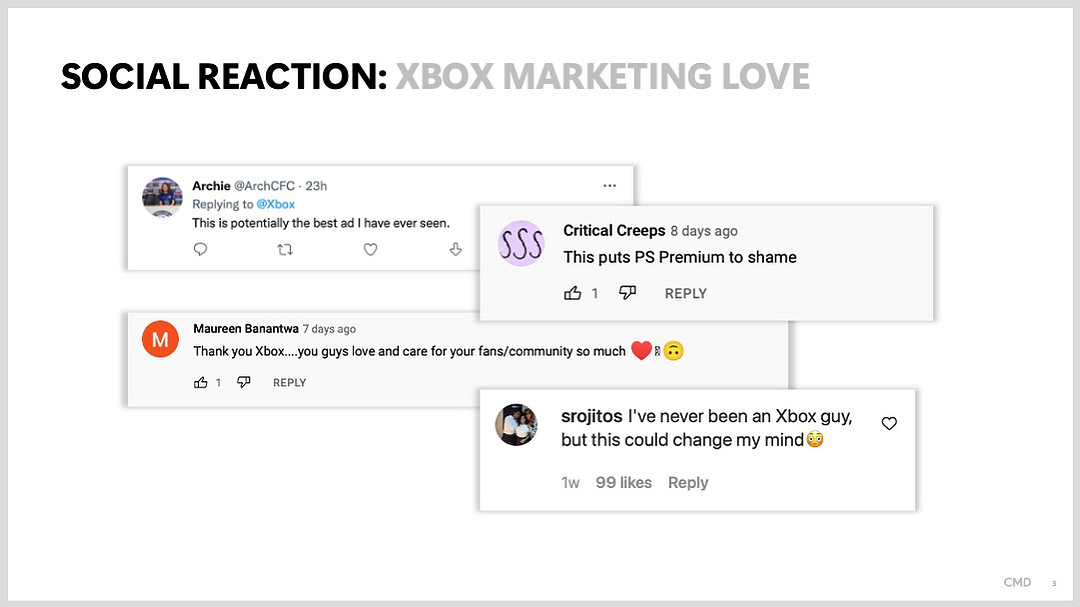Click the like count 1 on Critical Creeps comment
Image resolution: width=1080 pixels, height=607 pixels.
coord(594,294)
